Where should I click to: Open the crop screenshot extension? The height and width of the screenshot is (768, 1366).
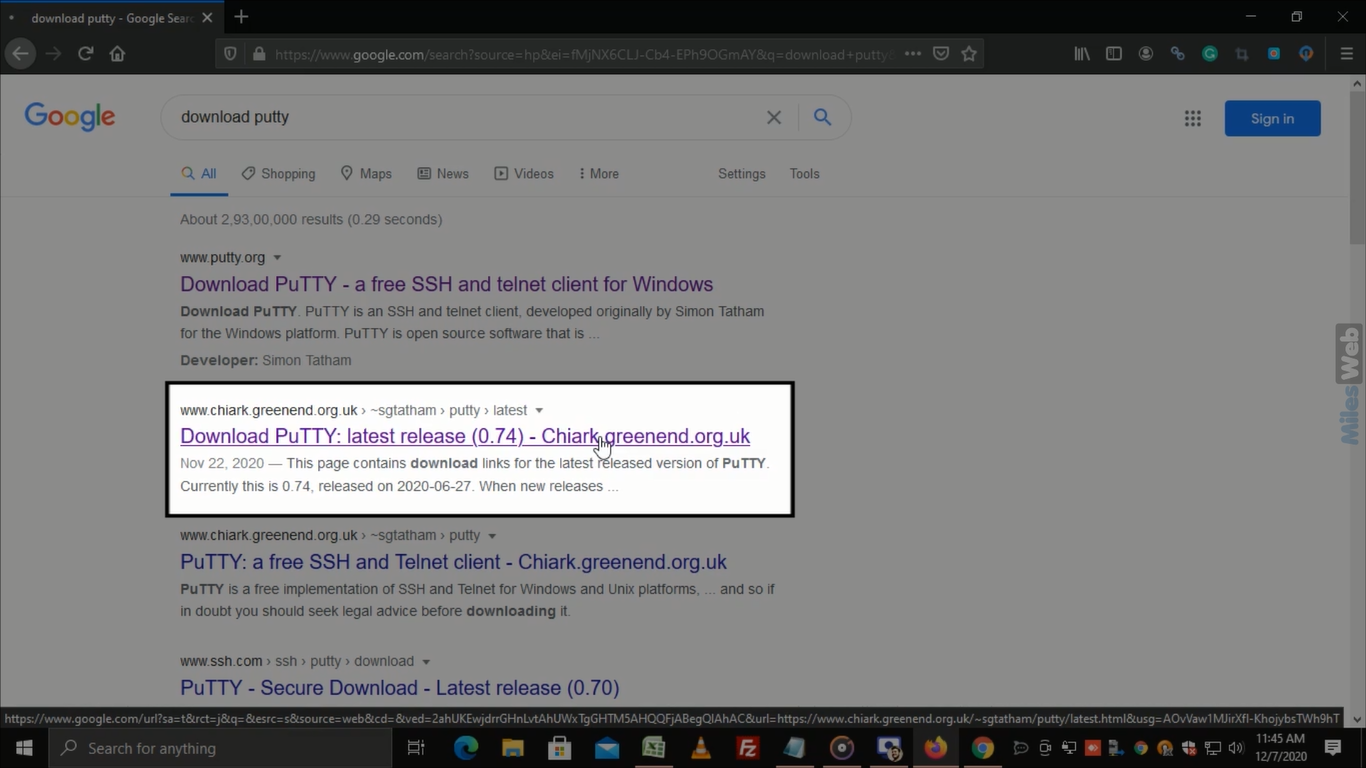(1242, 54)
